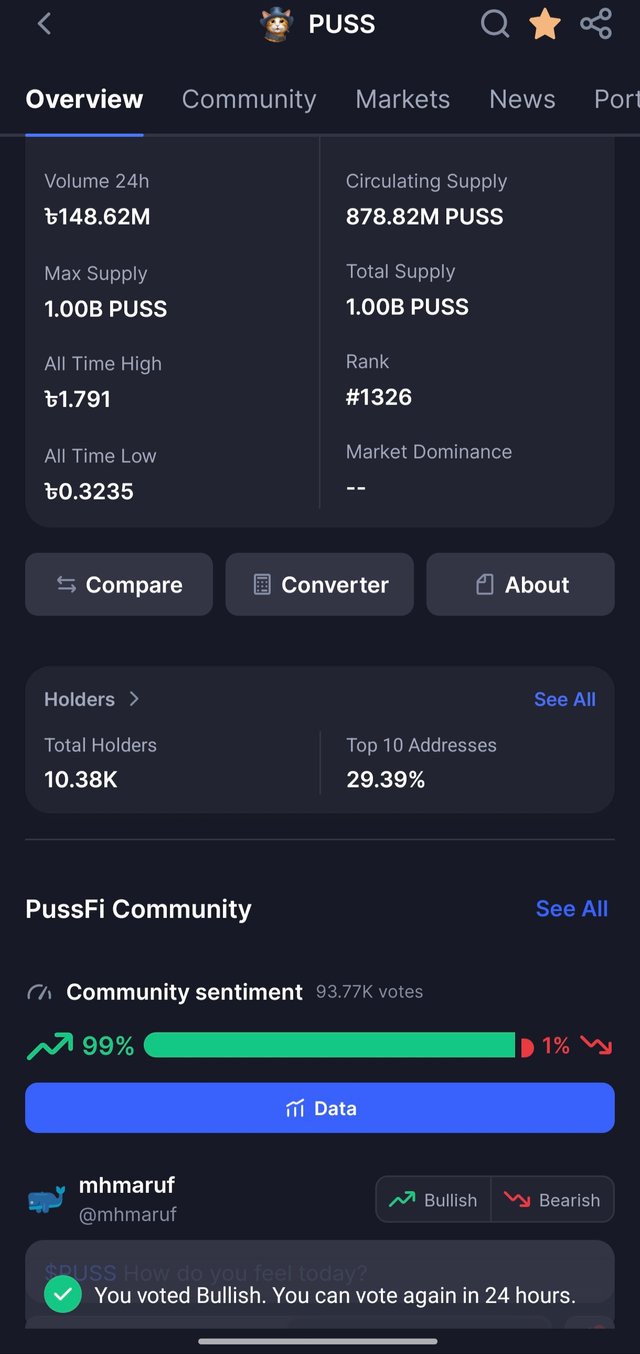Tap the mhmaruf whale avatar
The width and height of the screenshot is (640, 1354).
tap(46, 1199)
